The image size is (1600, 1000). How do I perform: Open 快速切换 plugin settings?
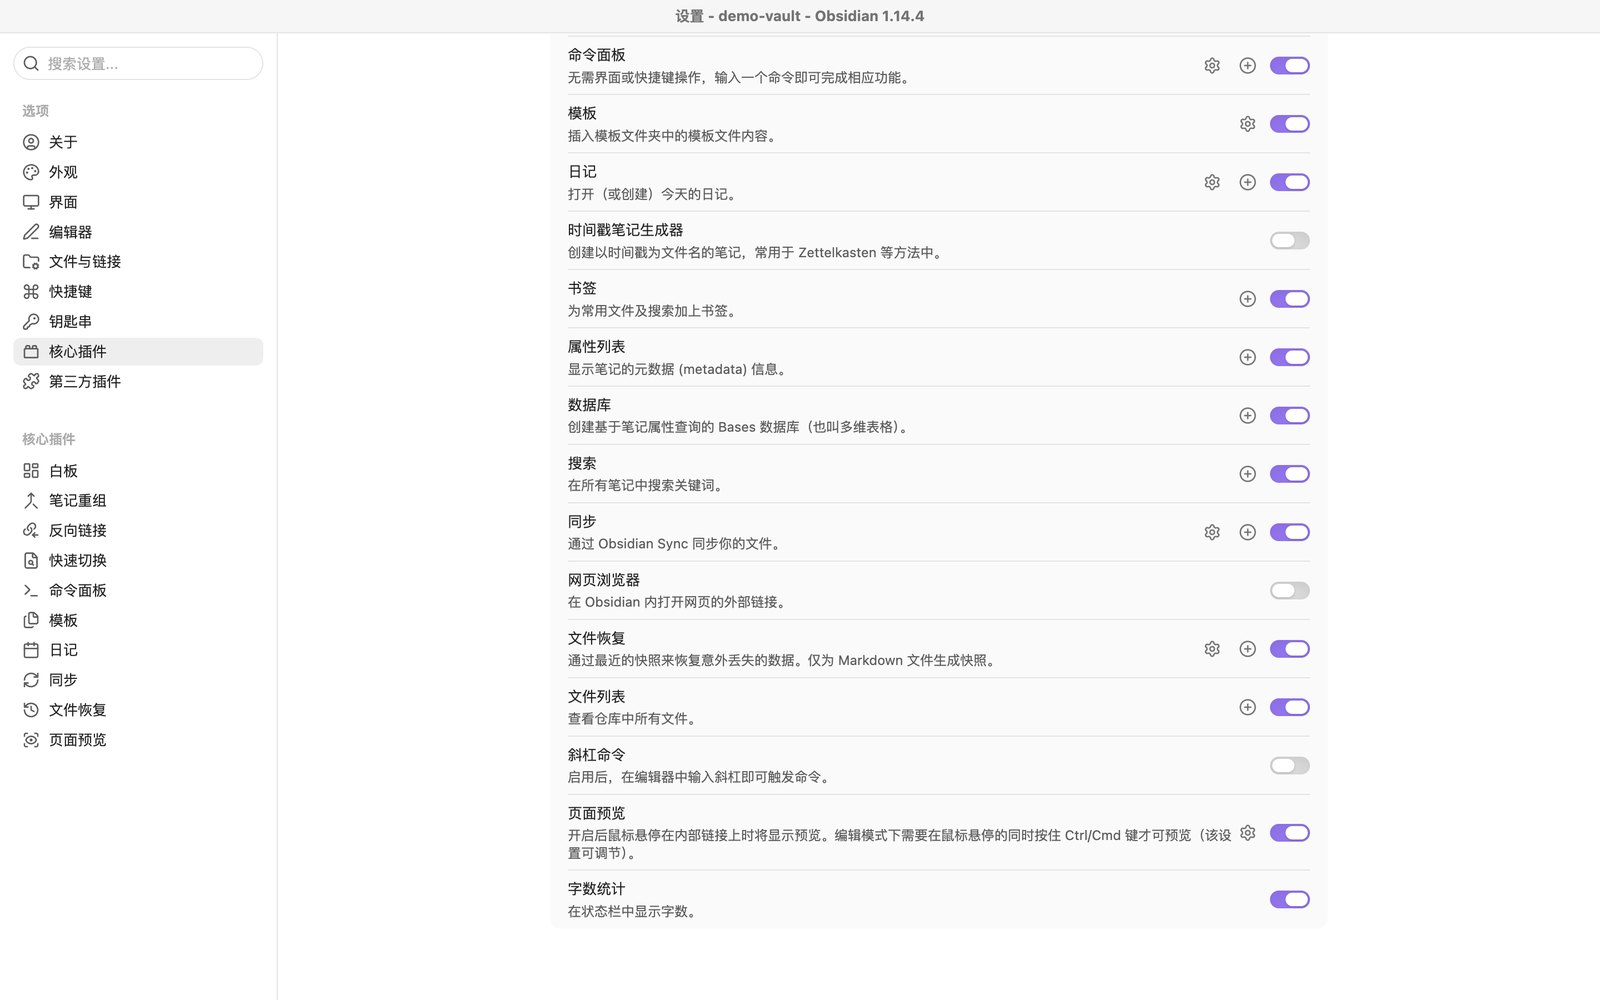[x=138, y=561]
